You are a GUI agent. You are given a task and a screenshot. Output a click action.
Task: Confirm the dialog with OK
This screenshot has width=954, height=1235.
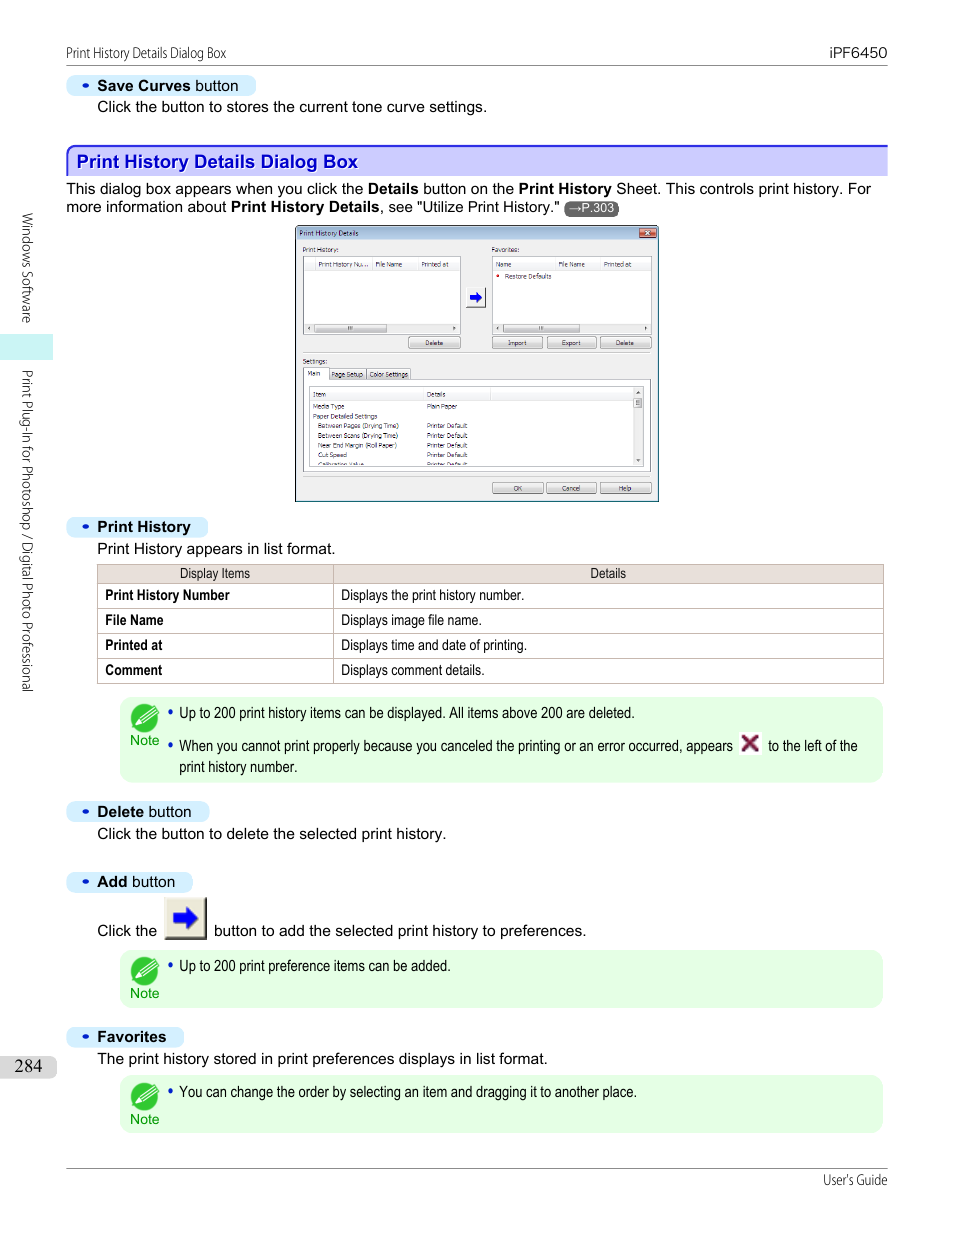(x=518, y=489)
